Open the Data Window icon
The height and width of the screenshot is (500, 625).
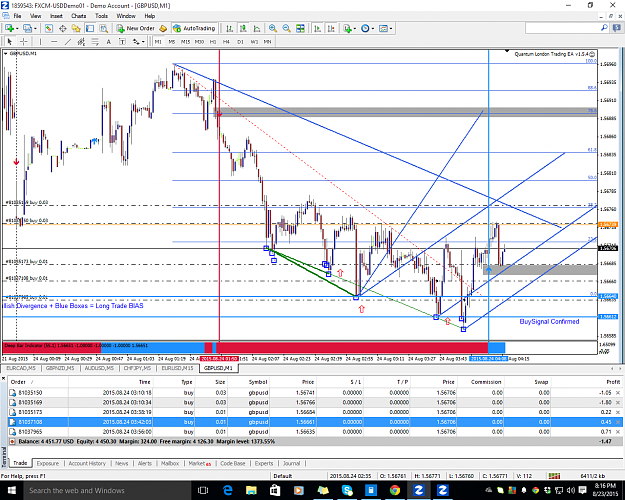[x=63, y=28]
